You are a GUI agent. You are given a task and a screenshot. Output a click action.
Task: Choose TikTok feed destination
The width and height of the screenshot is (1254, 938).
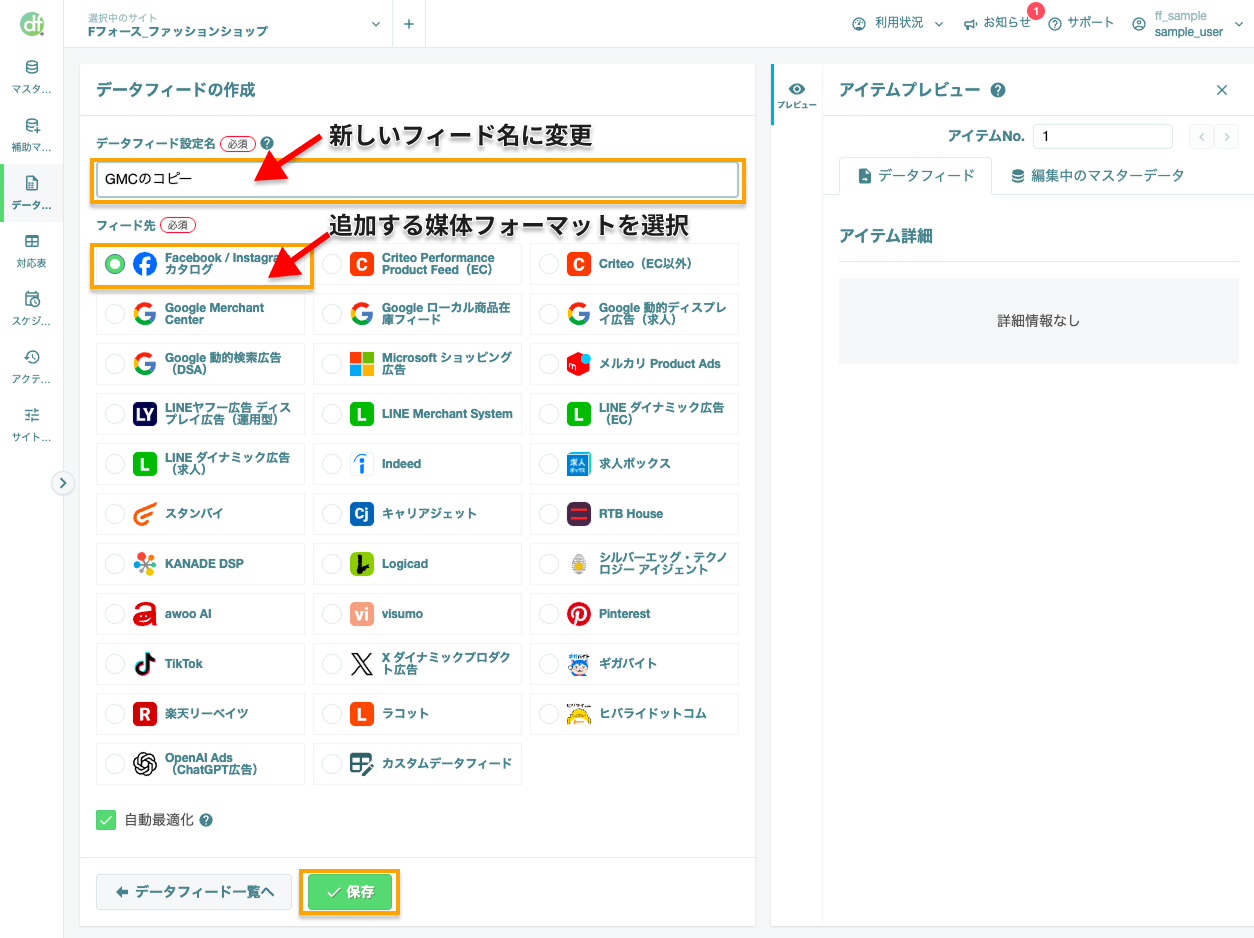click(x=201, y=664)
